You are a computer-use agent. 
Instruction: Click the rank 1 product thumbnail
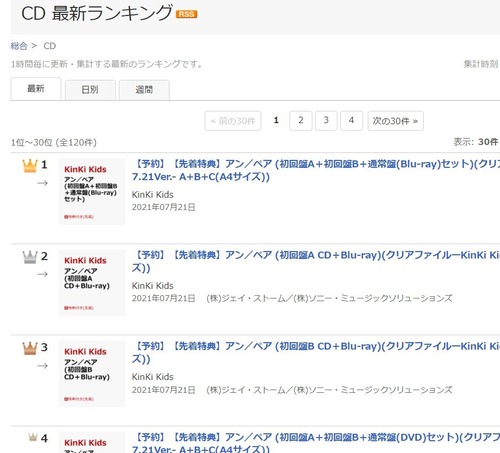[x=92, y=191]
